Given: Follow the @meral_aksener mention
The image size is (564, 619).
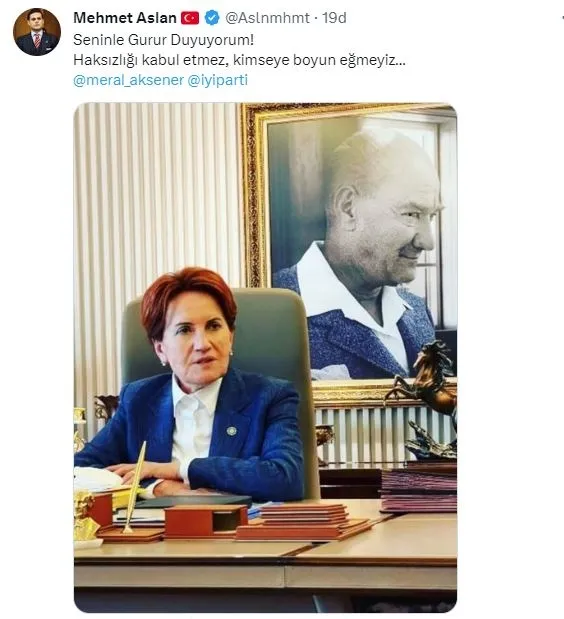Looking at the screenshot, I should 128,80.
